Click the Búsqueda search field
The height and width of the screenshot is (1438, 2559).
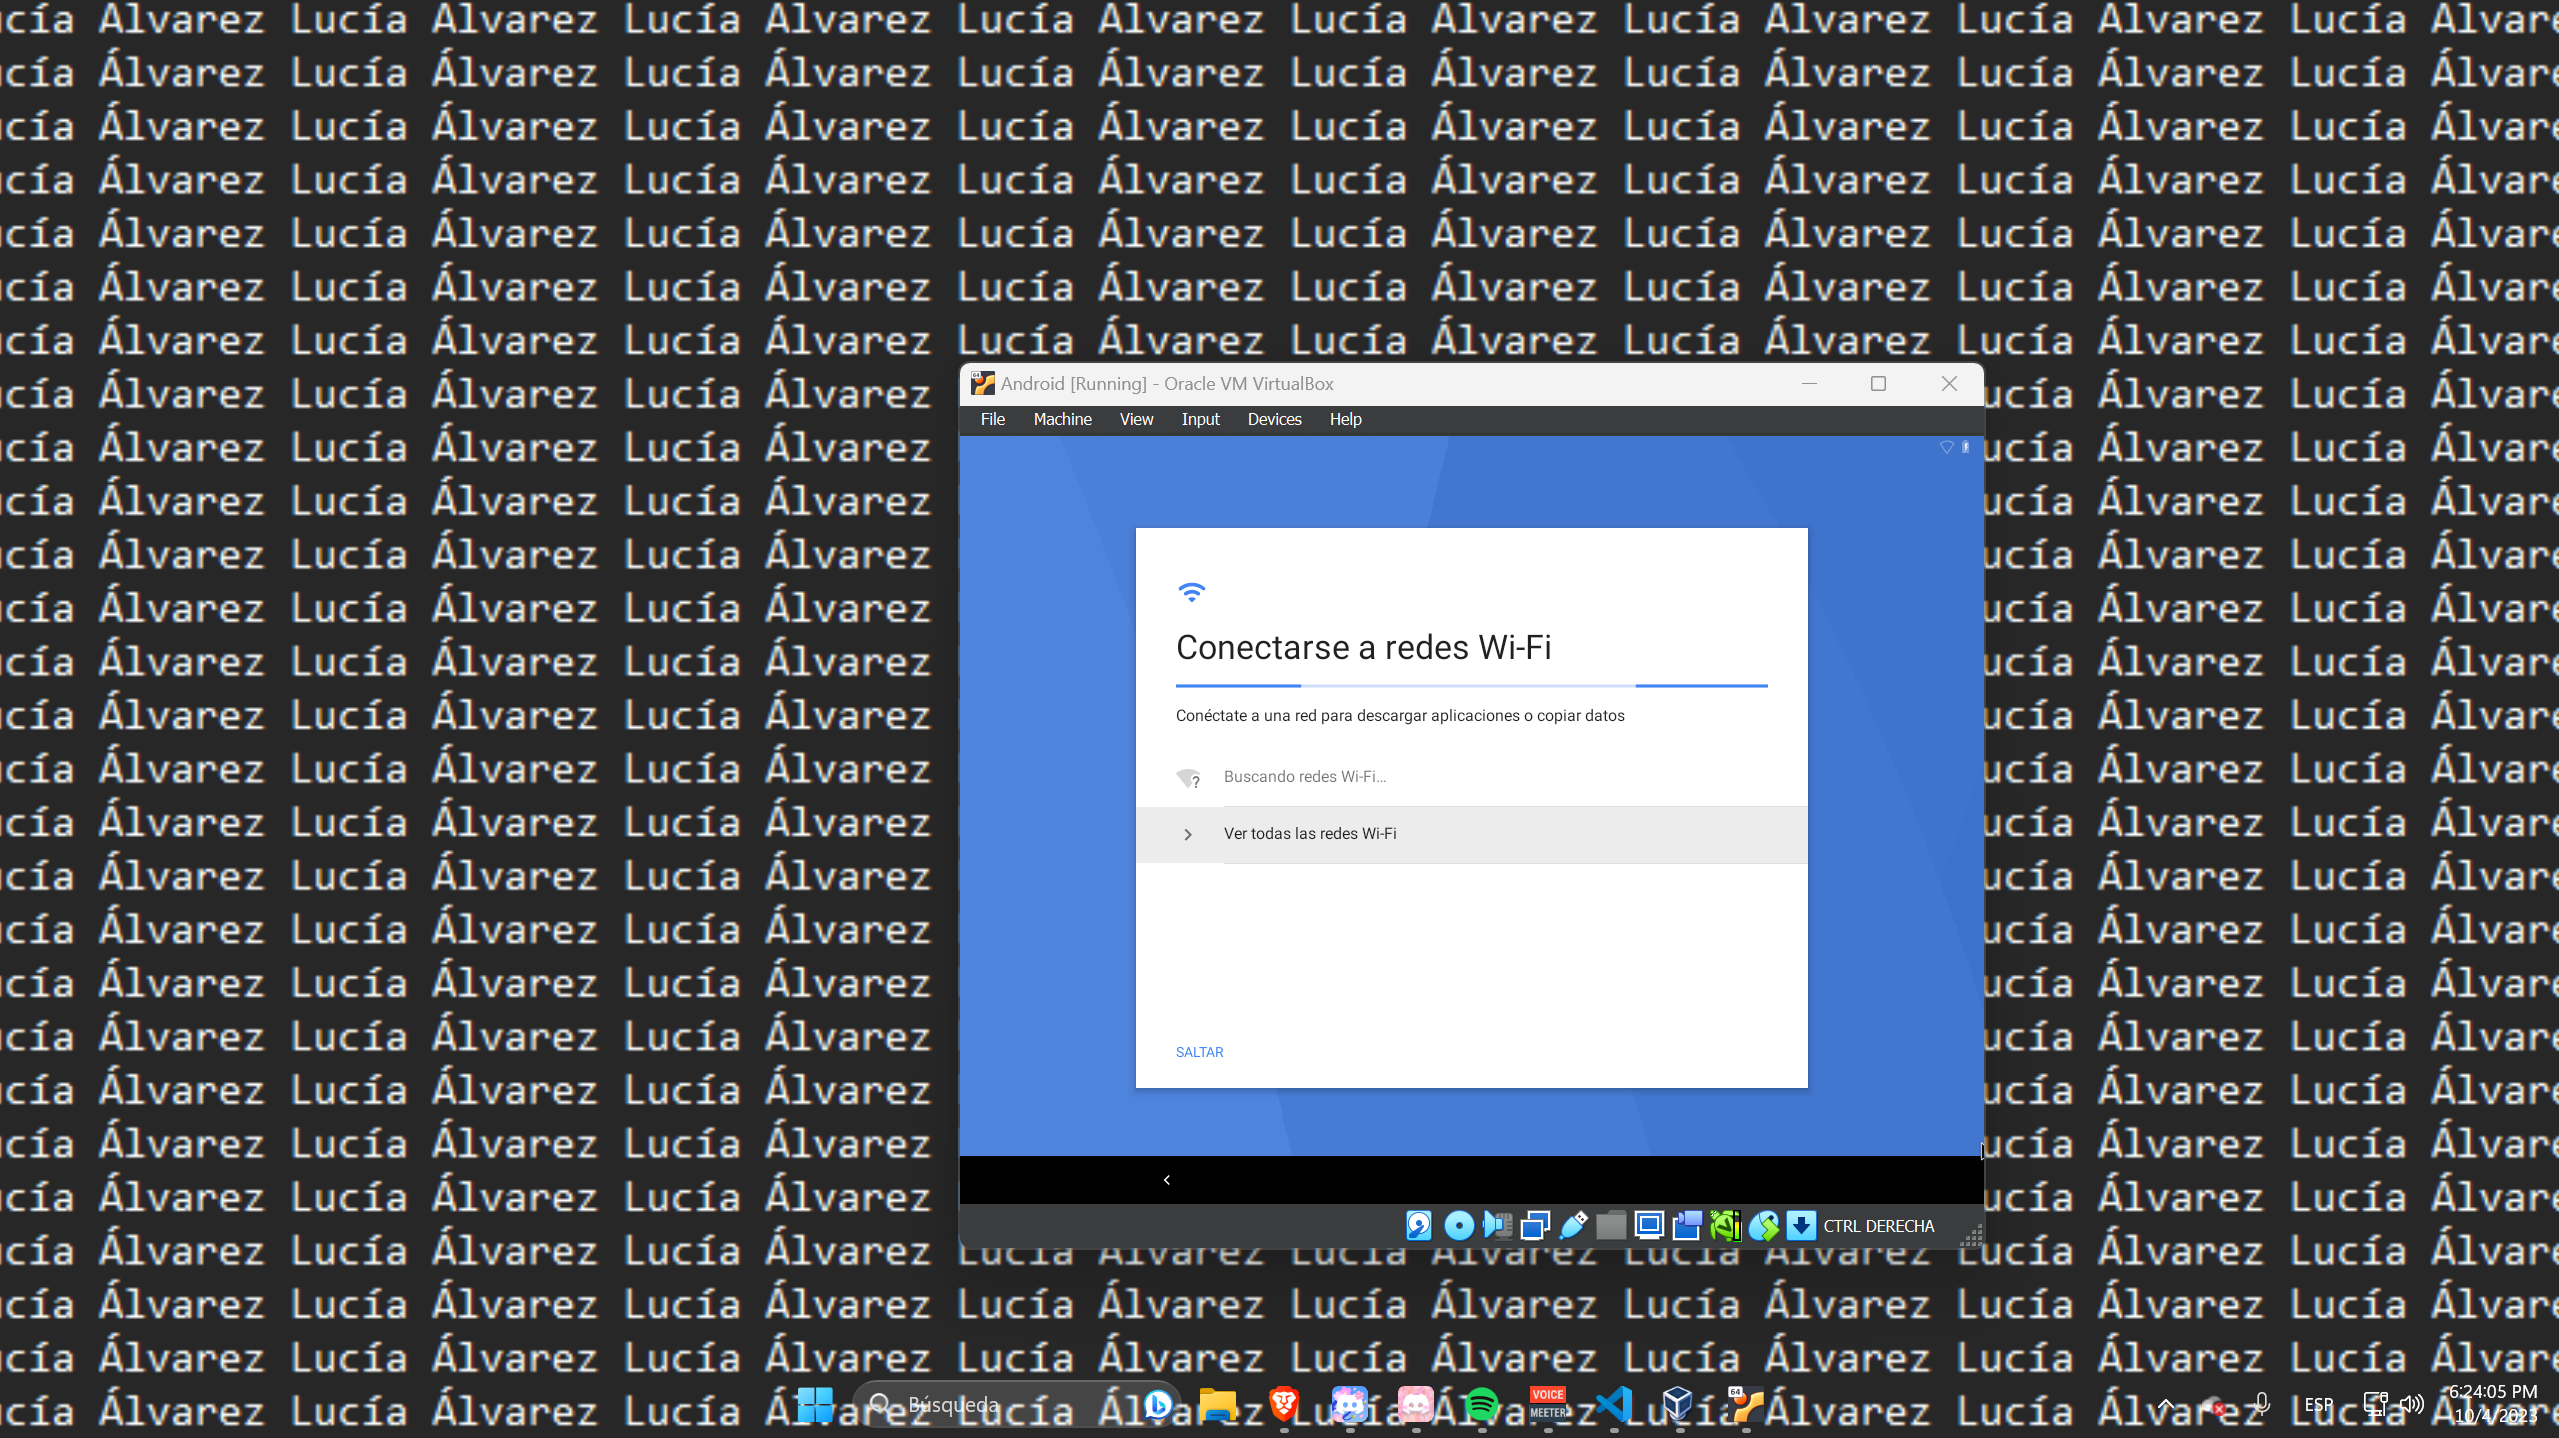click(1000, 1404)
